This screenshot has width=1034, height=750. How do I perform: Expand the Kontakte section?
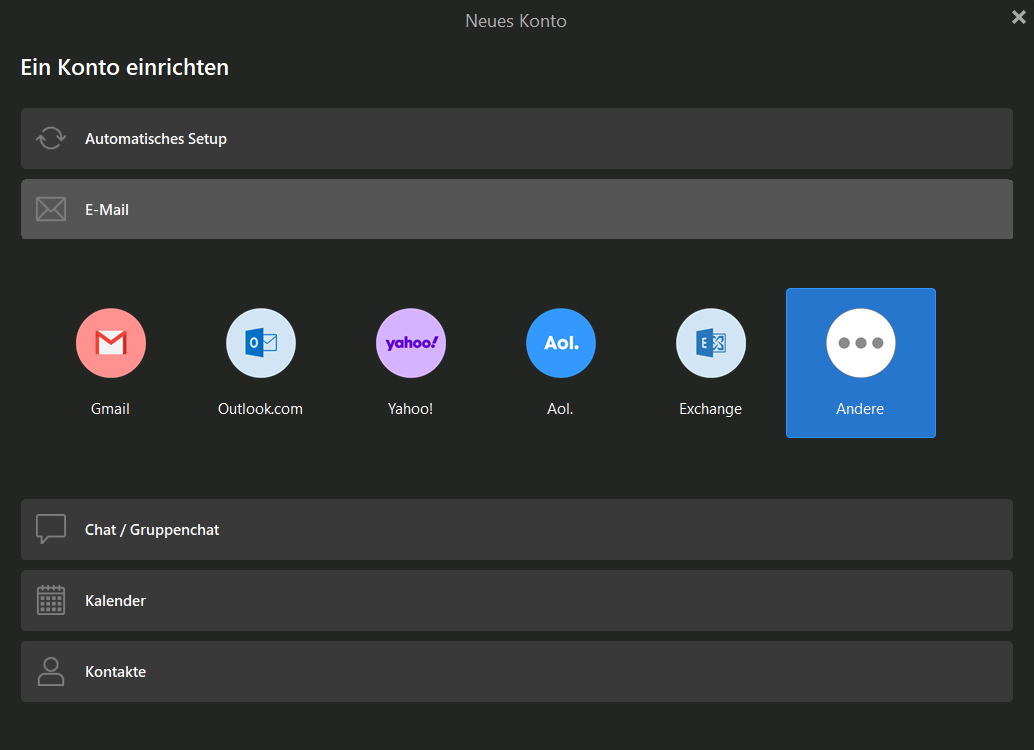coord(516,672)
